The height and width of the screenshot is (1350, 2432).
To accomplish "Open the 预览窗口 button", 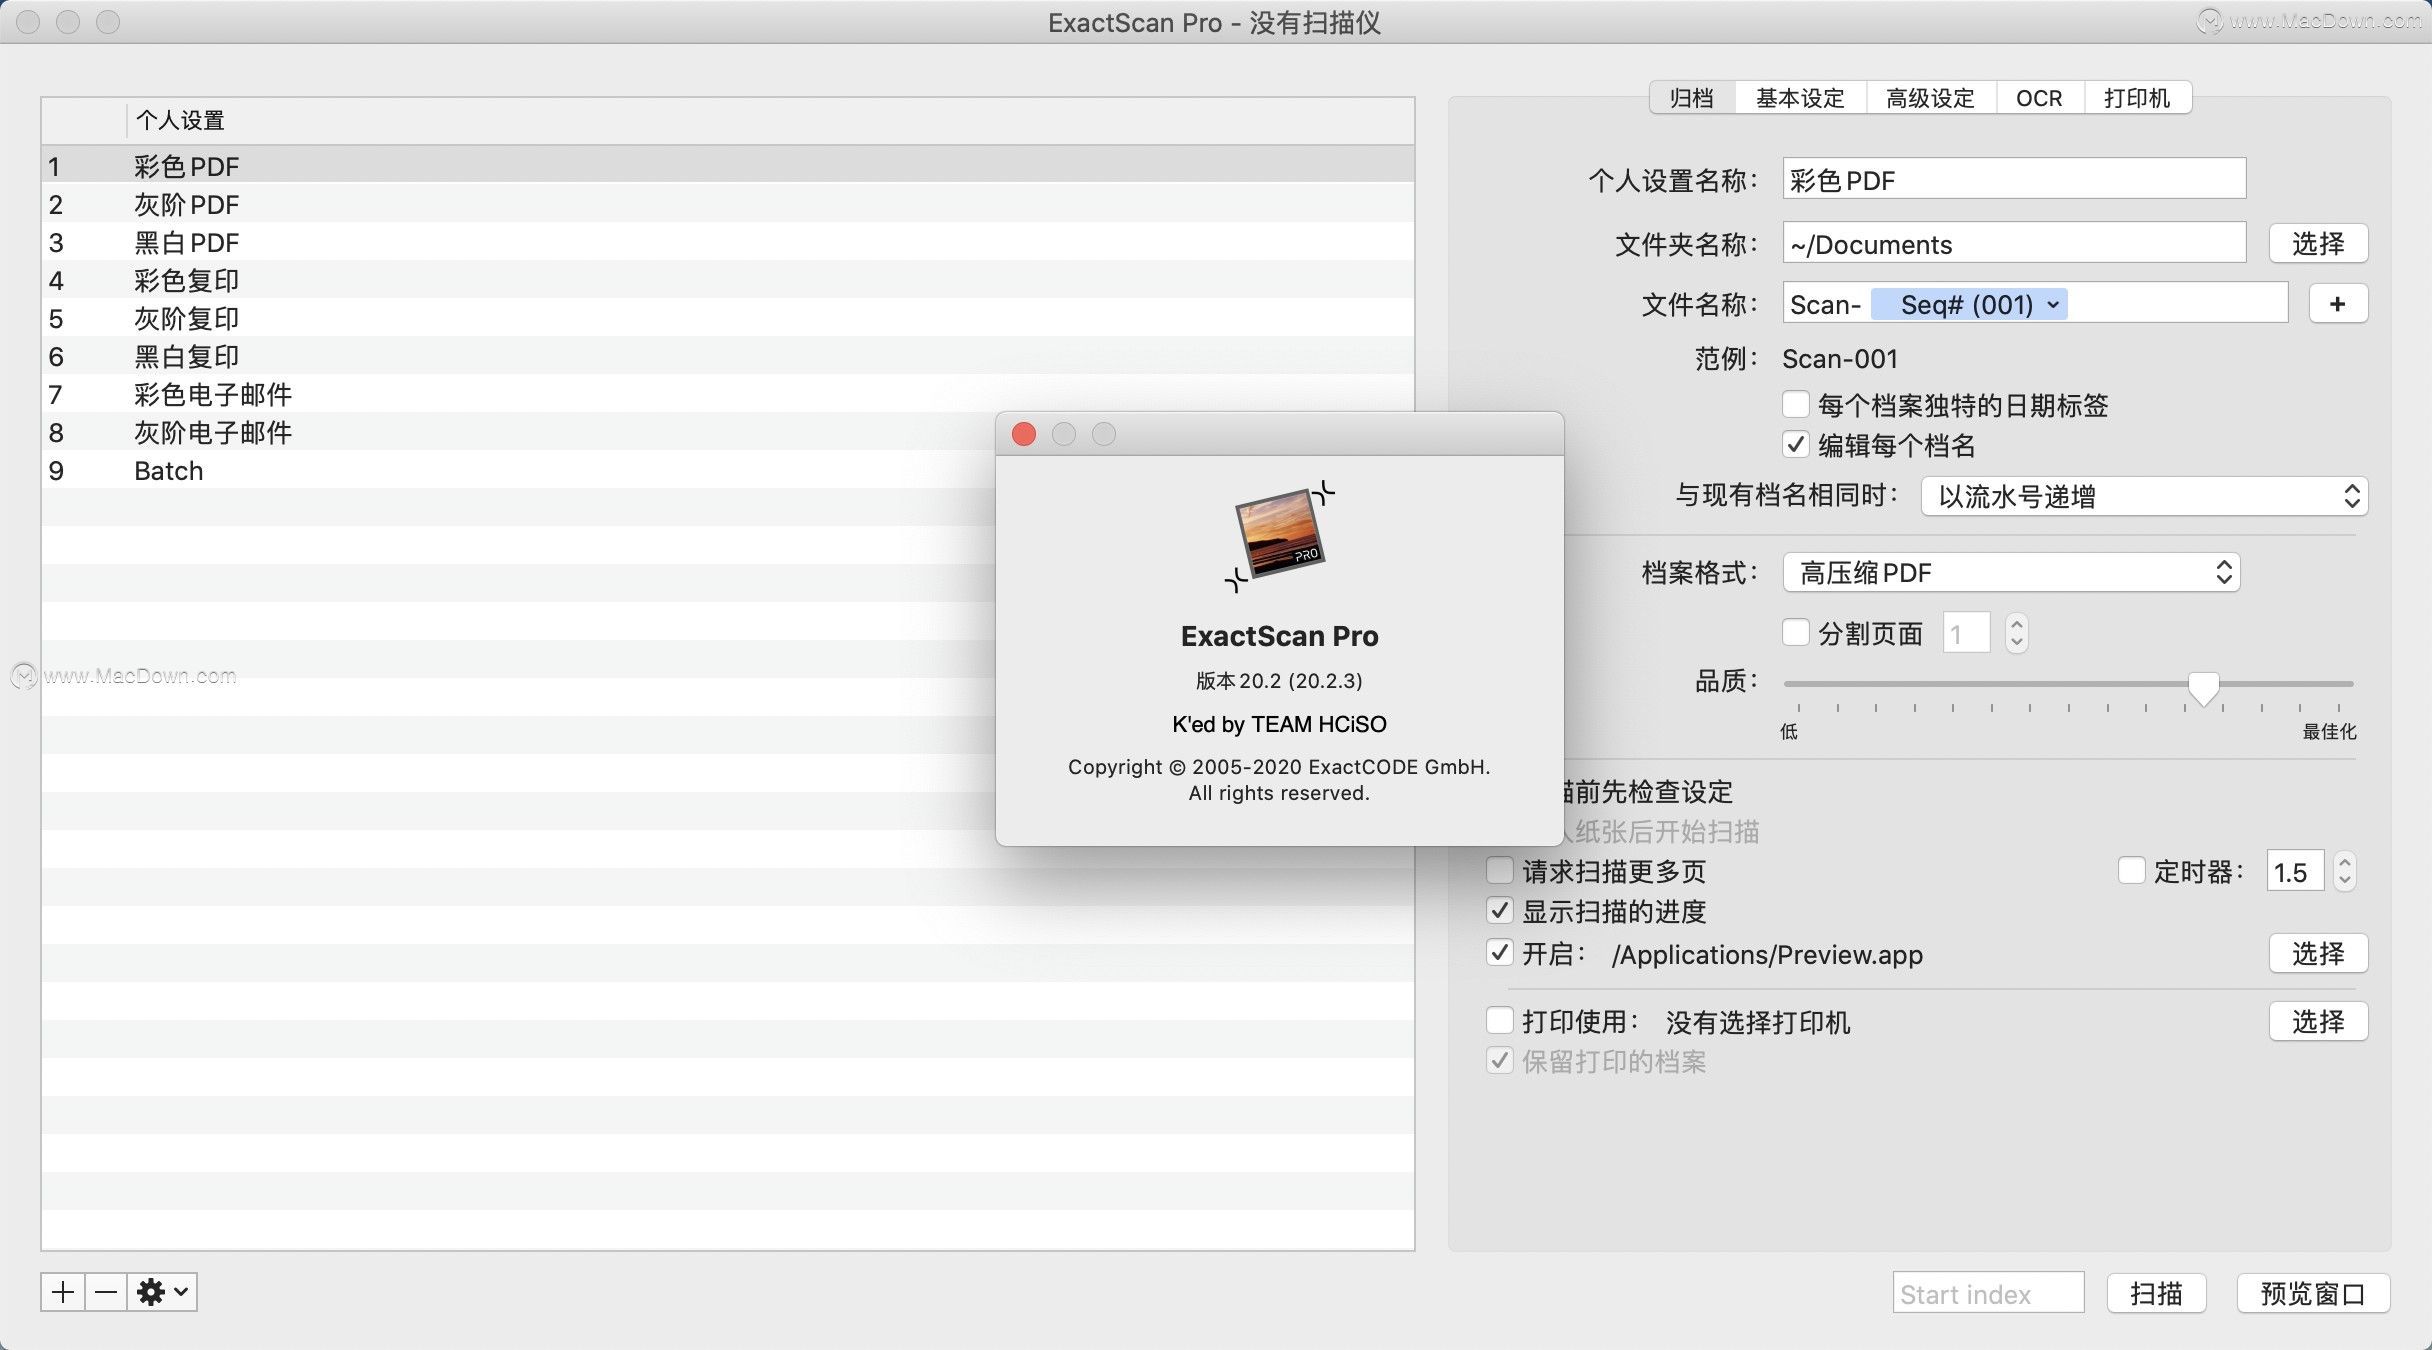I will pyautogui.click(x=2312, y=1293).
